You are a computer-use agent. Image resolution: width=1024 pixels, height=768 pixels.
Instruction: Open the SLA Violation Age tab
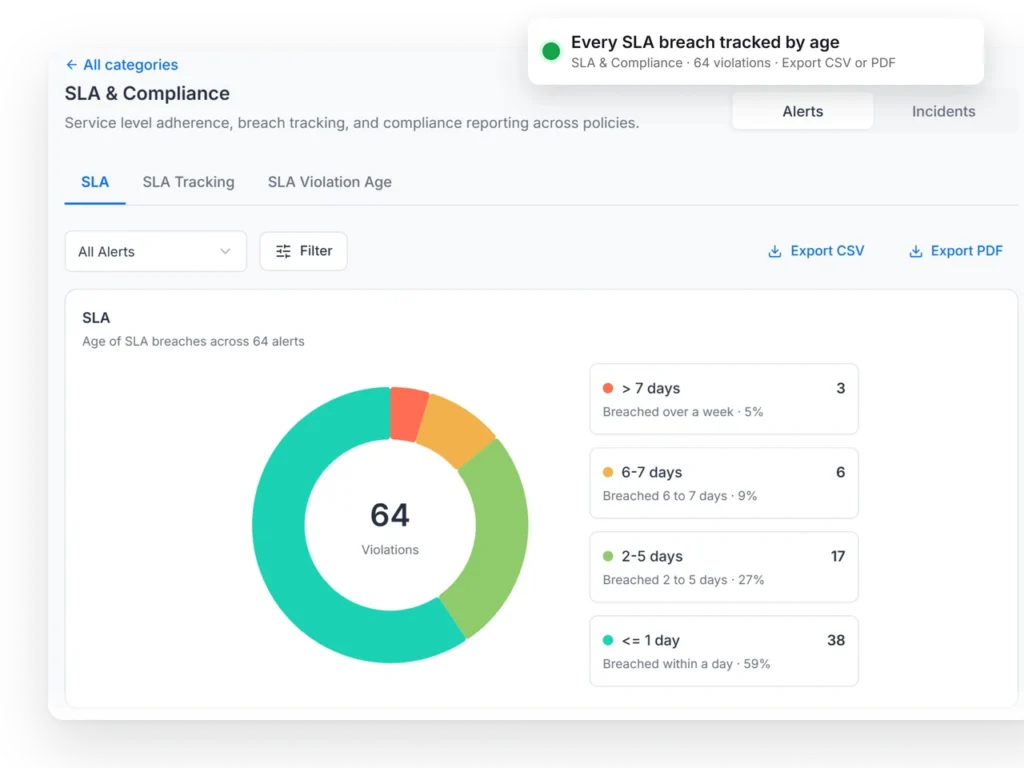coord(330,182)
